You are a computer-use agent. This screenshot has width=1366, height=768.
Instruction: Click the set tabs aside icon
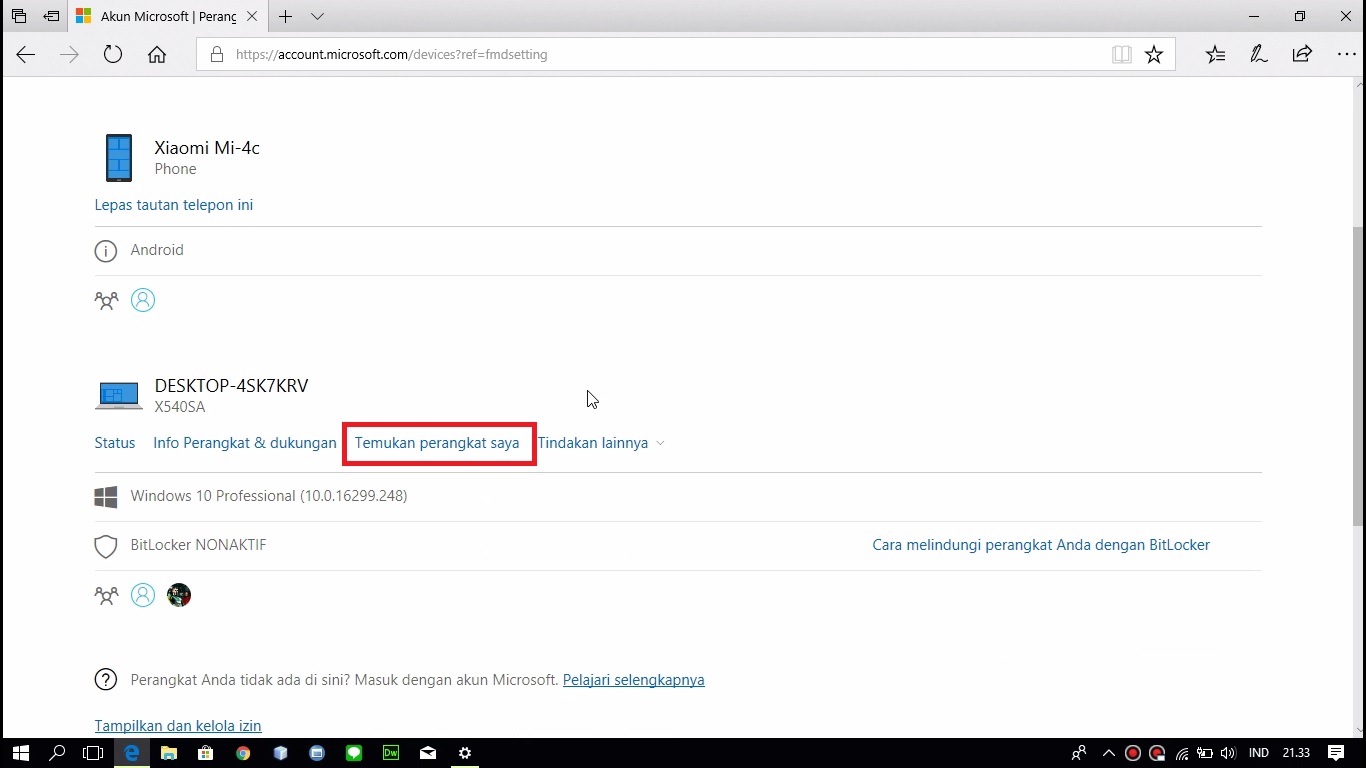pyautogui.click(x=51, y=17)
